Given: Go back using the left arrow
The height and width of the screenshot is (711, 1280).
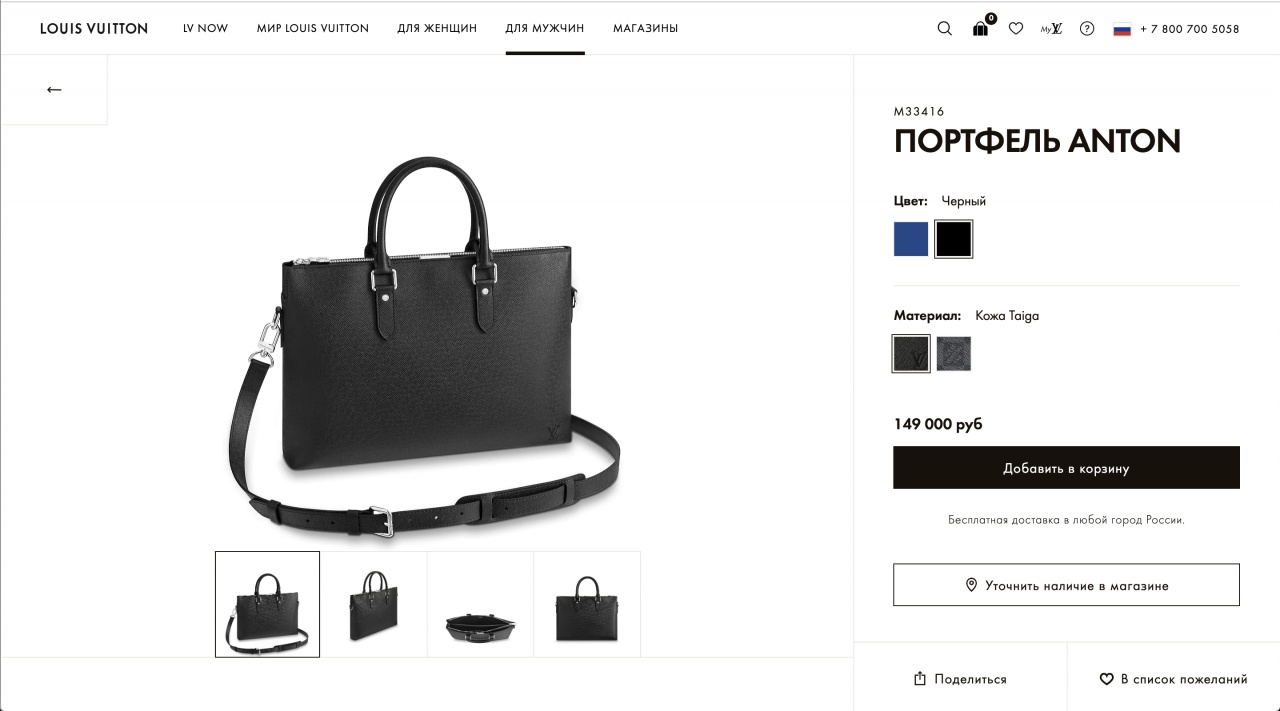Looking at the screenshot, I should [x=54, y=90].
